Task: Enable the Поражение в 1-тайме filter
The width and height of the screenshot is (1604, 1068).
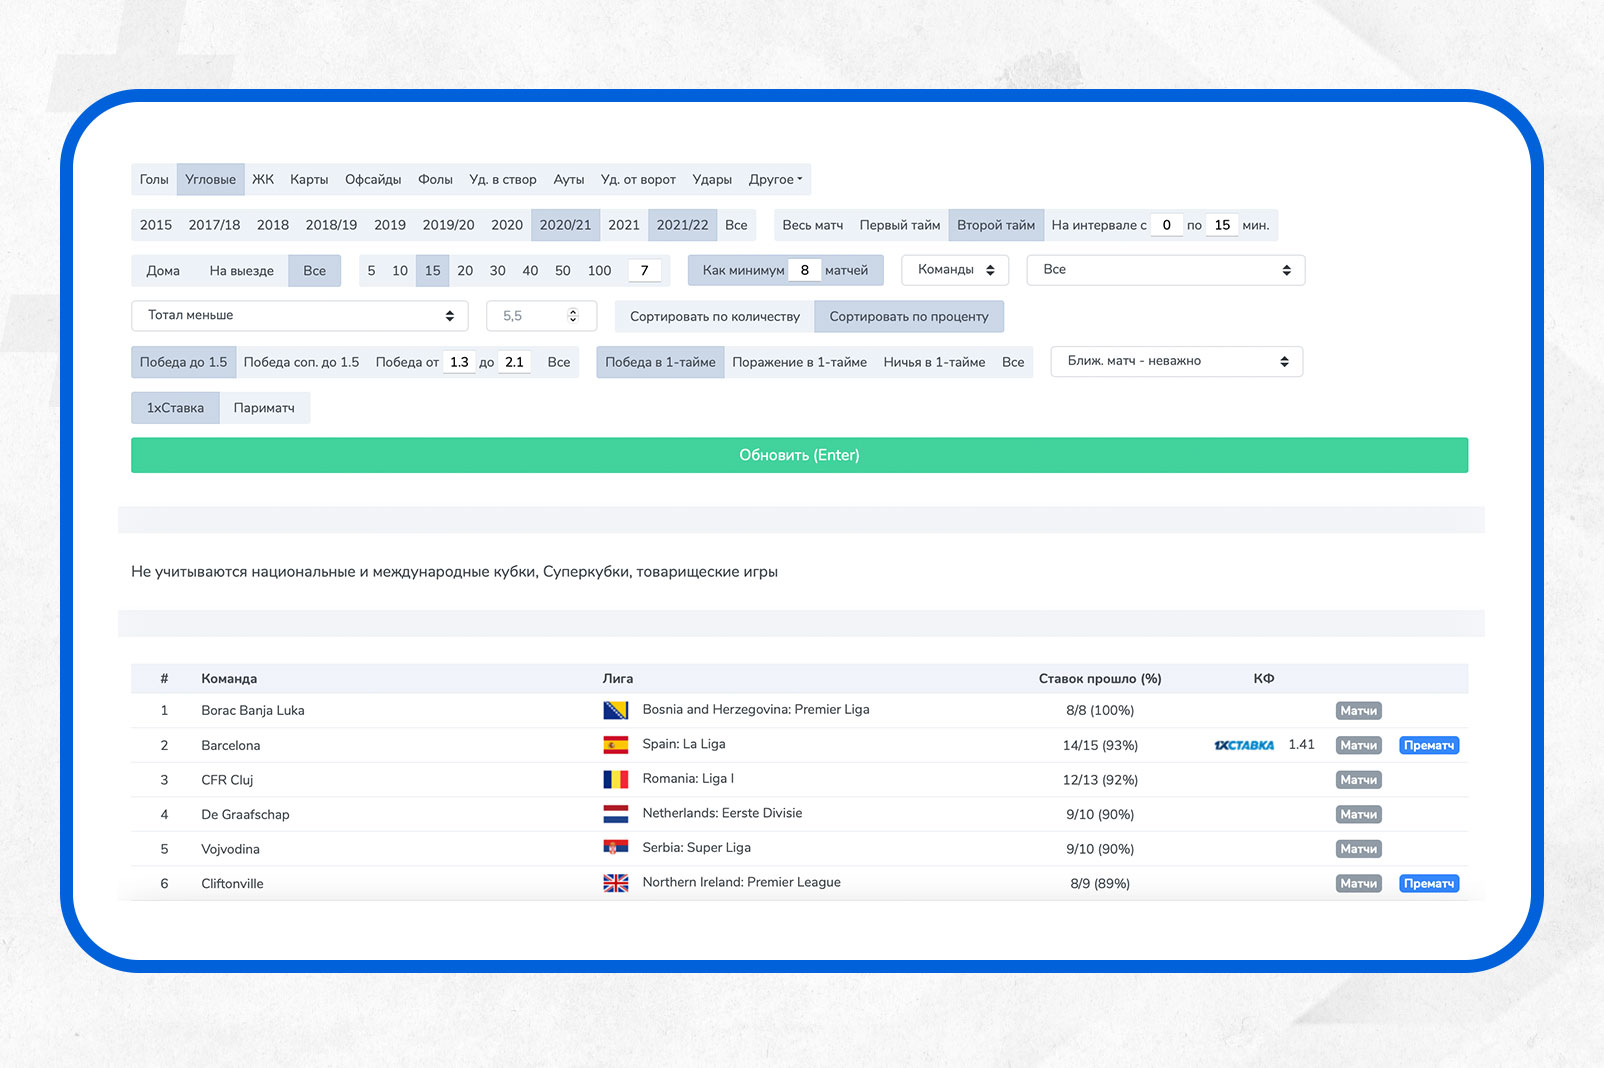Action: [799, 362]
